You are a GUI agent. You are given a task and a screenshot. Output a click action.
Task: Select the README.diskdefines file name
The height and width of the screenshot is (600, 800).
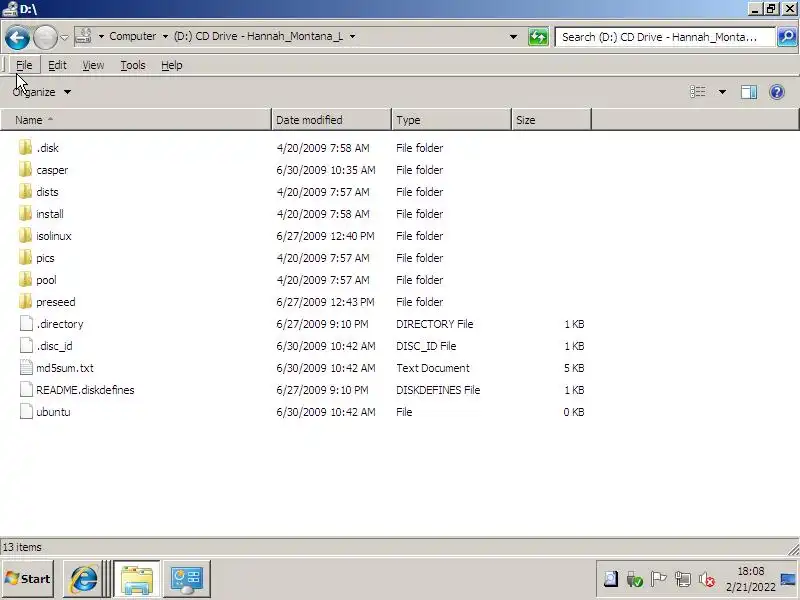[85, 390]
